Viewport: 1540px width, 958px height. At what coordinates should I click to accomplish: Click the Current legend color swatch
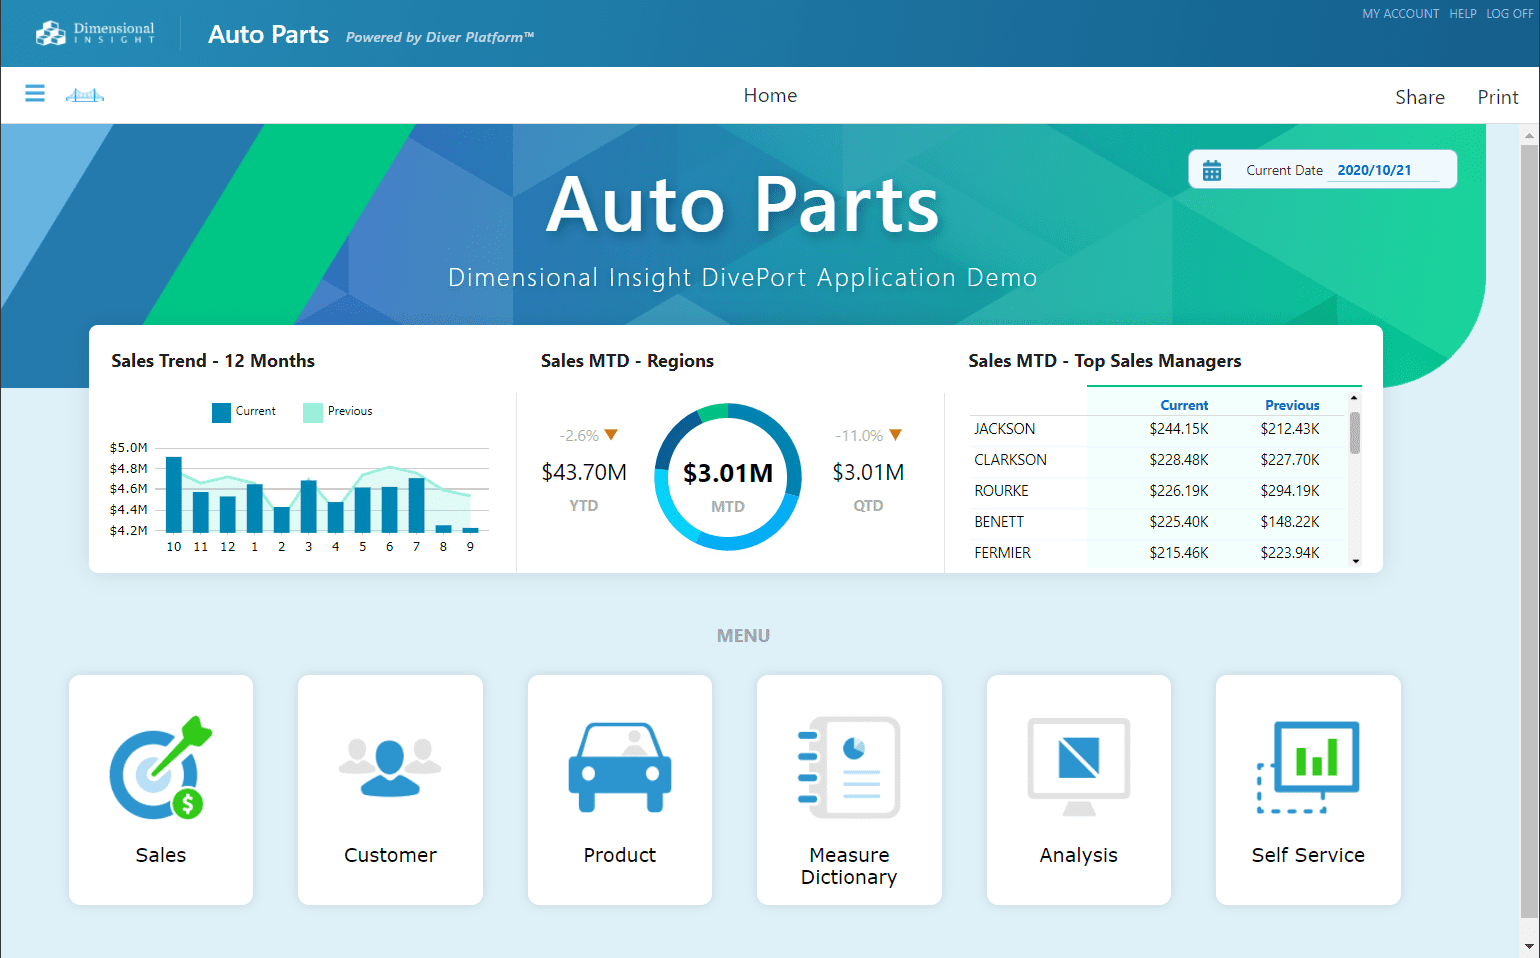pyautogui.click(x=221, y=412)
